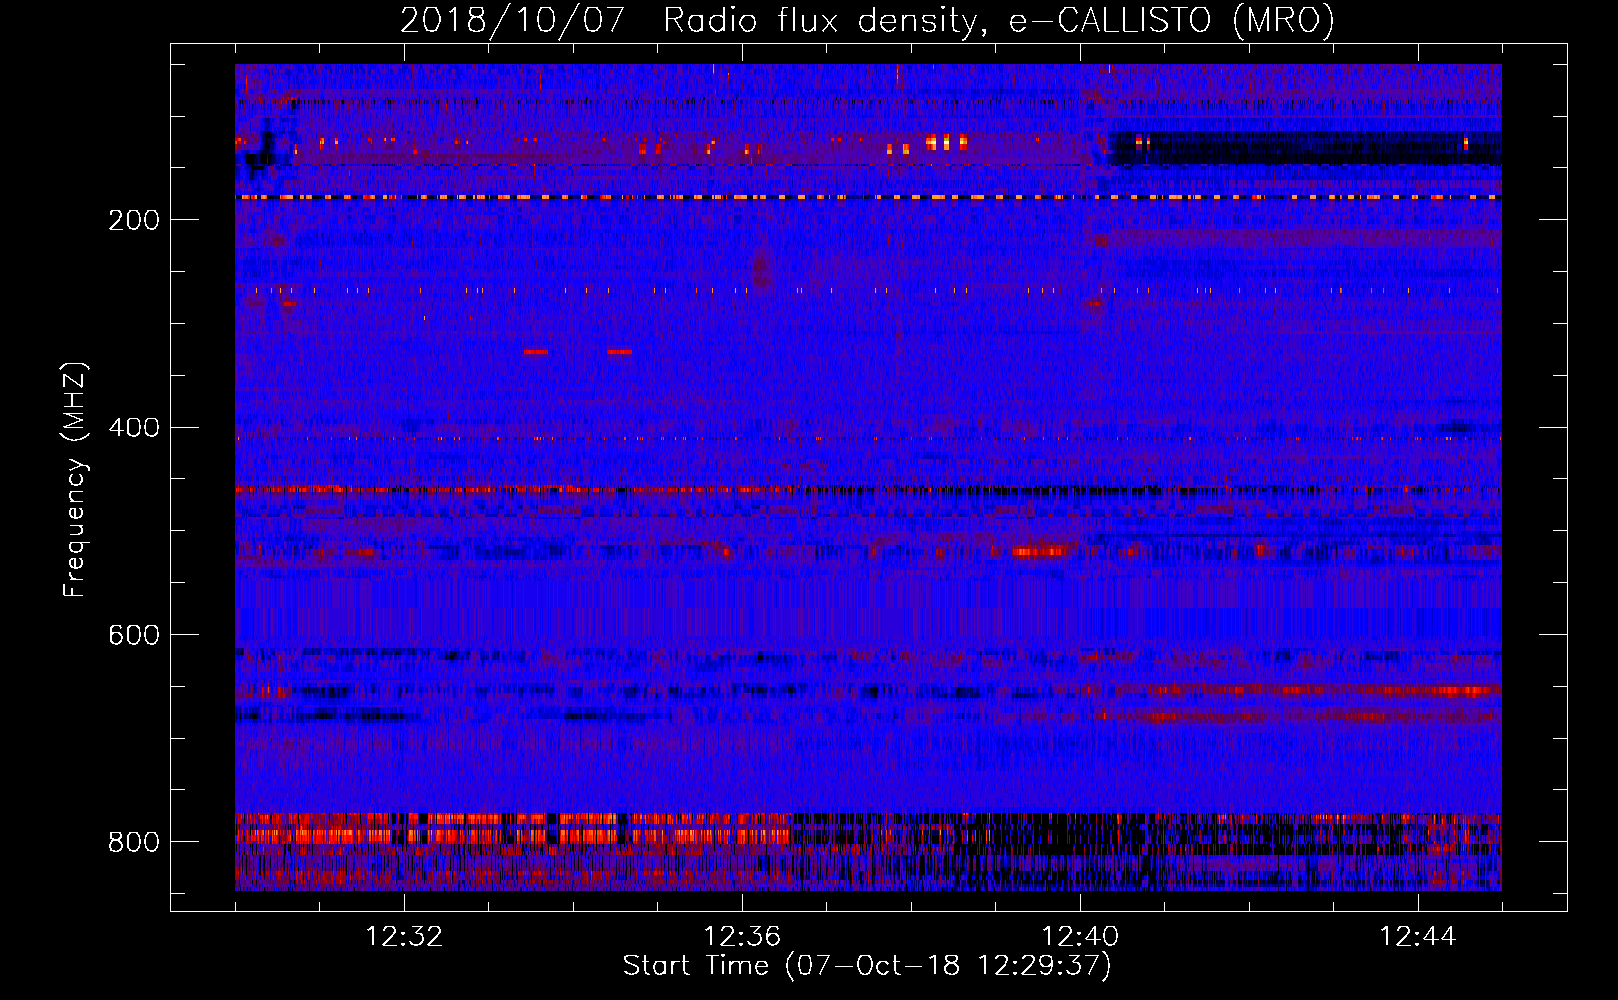The width and height of the screenshot is (1618, 1000).
Task: Click the 'Frequency (MHZ)' axis label
Action: [75, 480]
